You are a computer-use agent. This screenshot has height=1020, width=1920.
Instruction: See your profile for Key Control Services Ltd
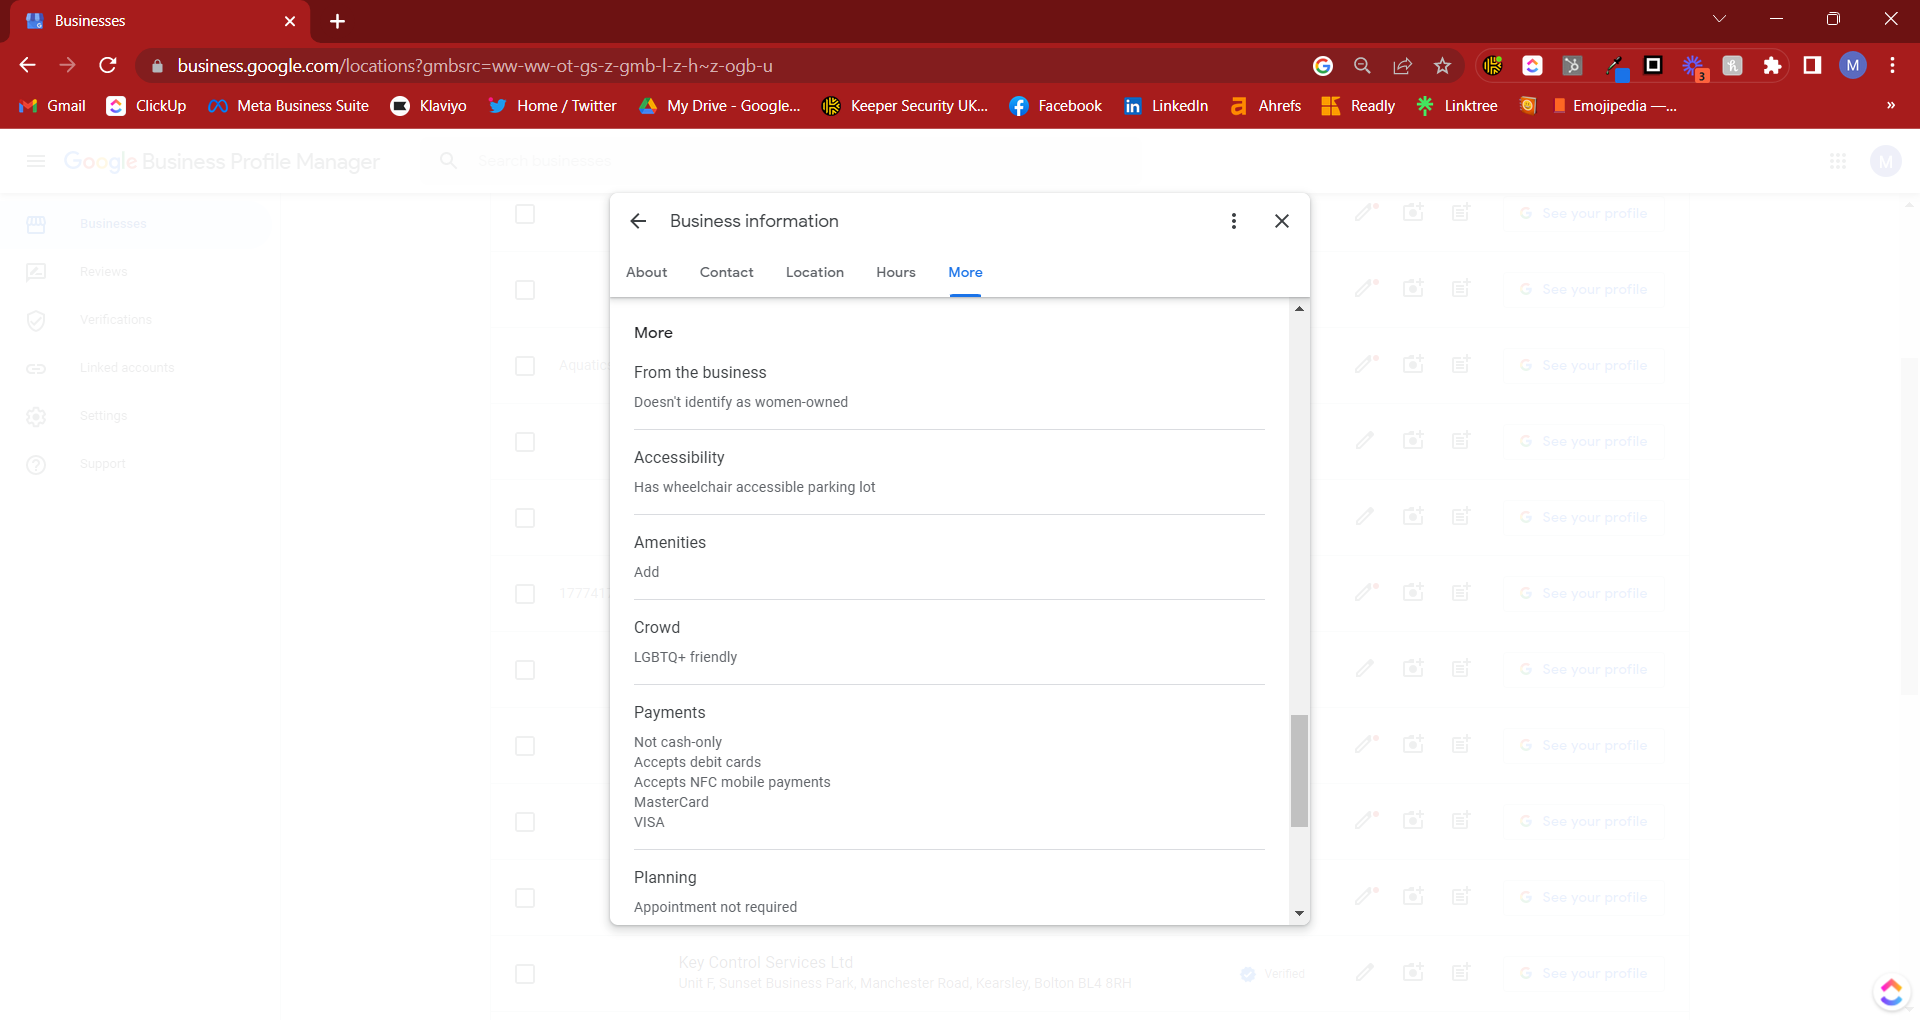coord(1585,973)
